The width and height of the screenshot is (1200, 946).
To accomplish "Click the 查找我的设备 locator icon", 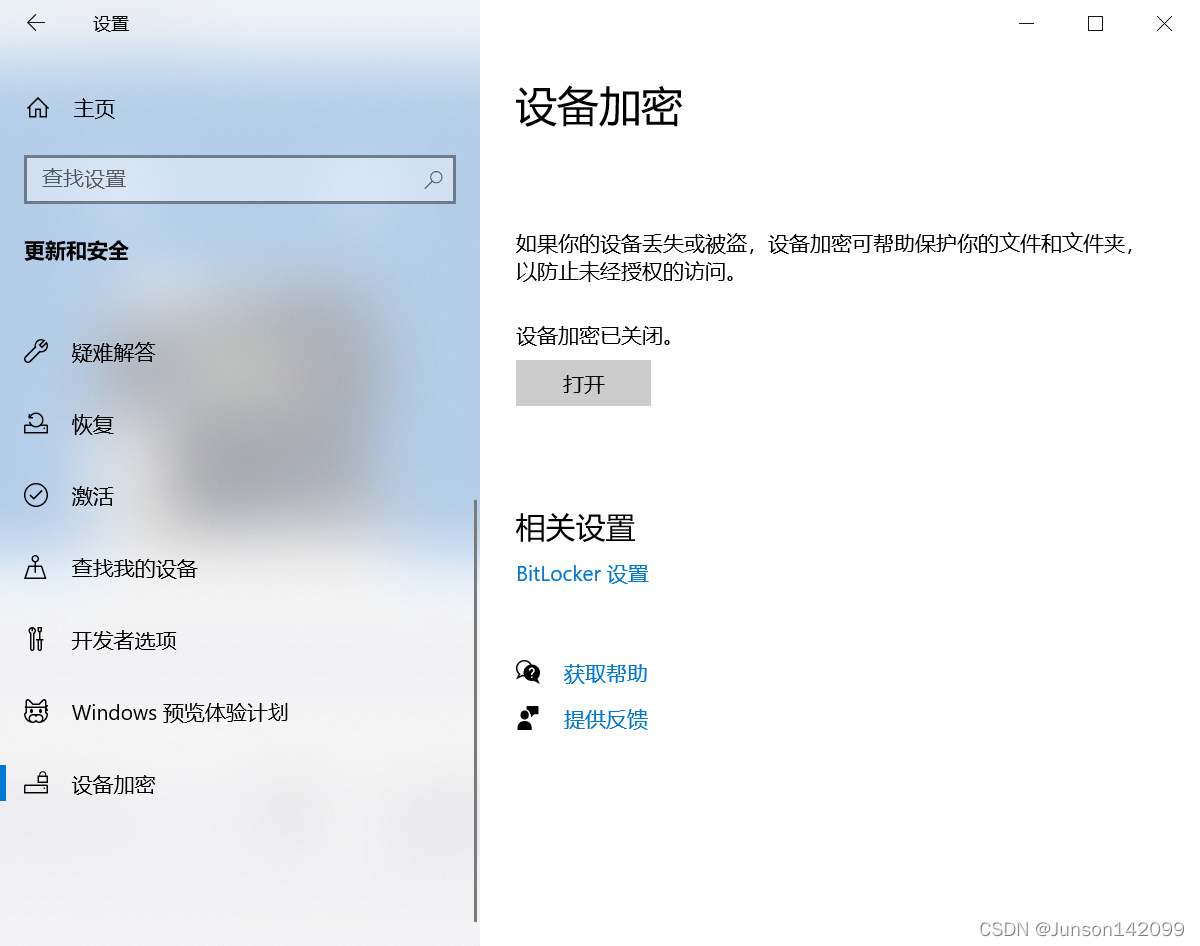I will [x=36, y=568].
